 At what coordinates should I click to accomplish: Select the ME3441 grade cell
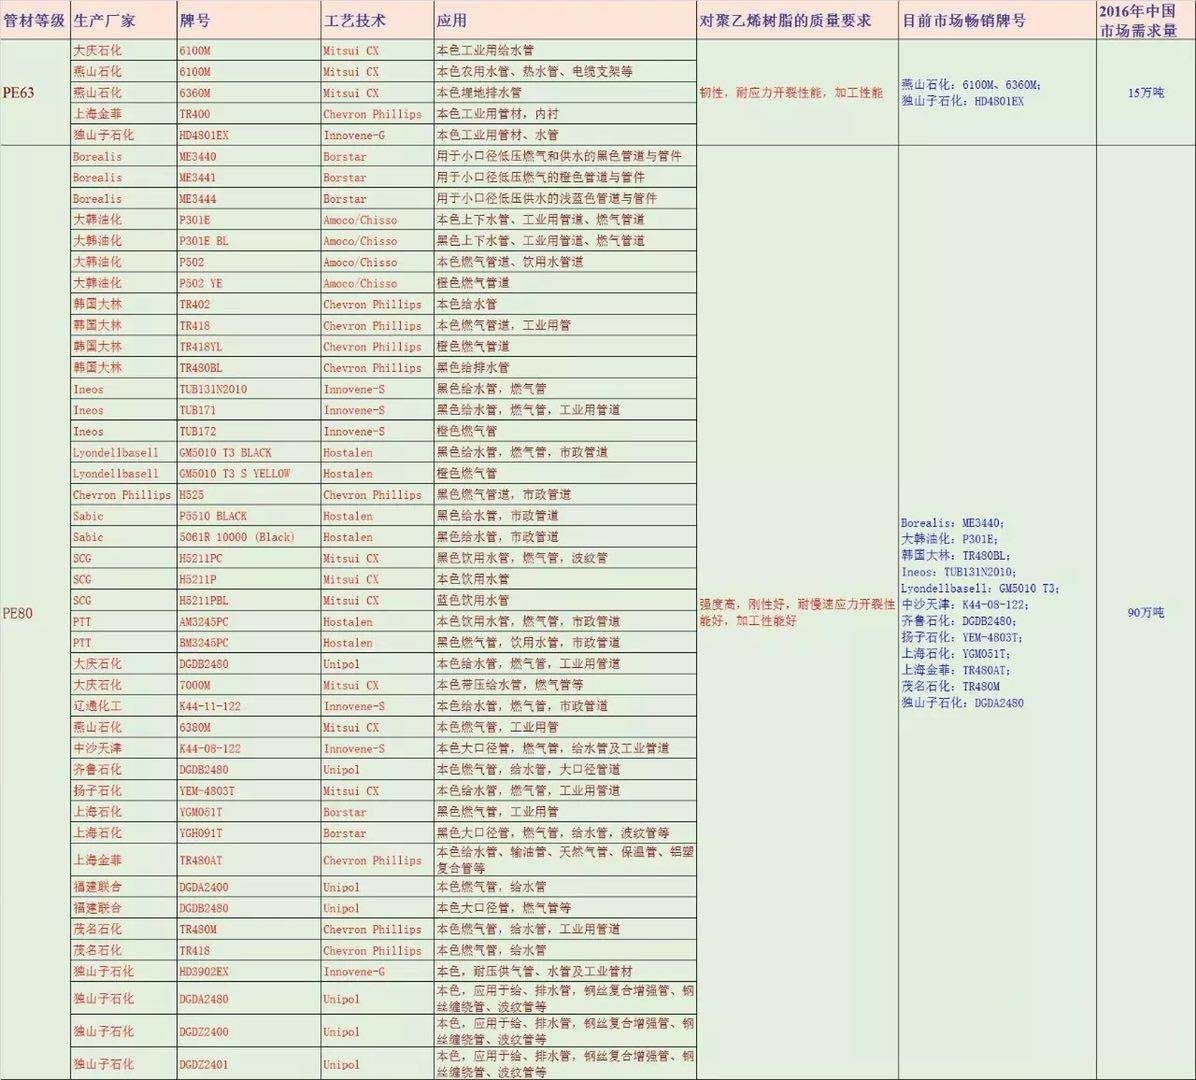[x=248, y=177]
